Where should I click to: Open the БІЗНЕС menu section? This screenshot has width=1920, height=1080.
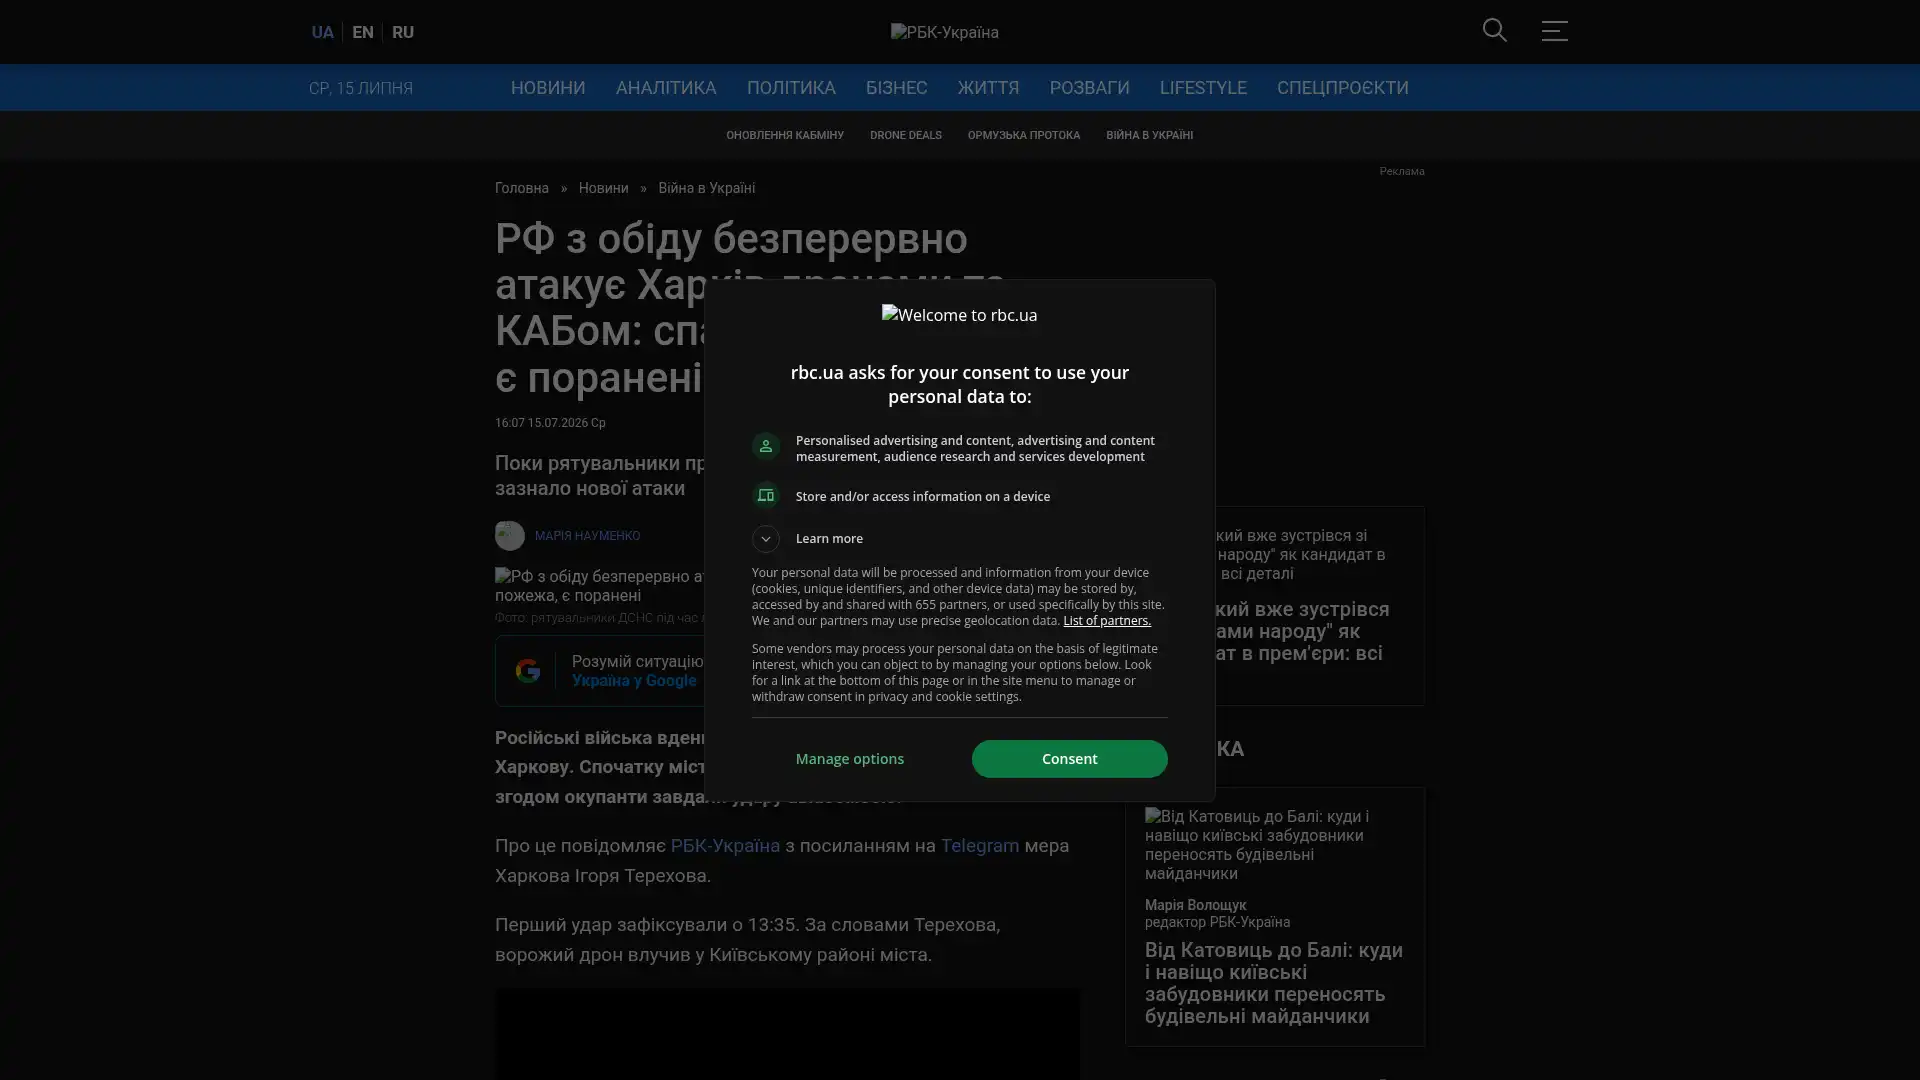896,88
